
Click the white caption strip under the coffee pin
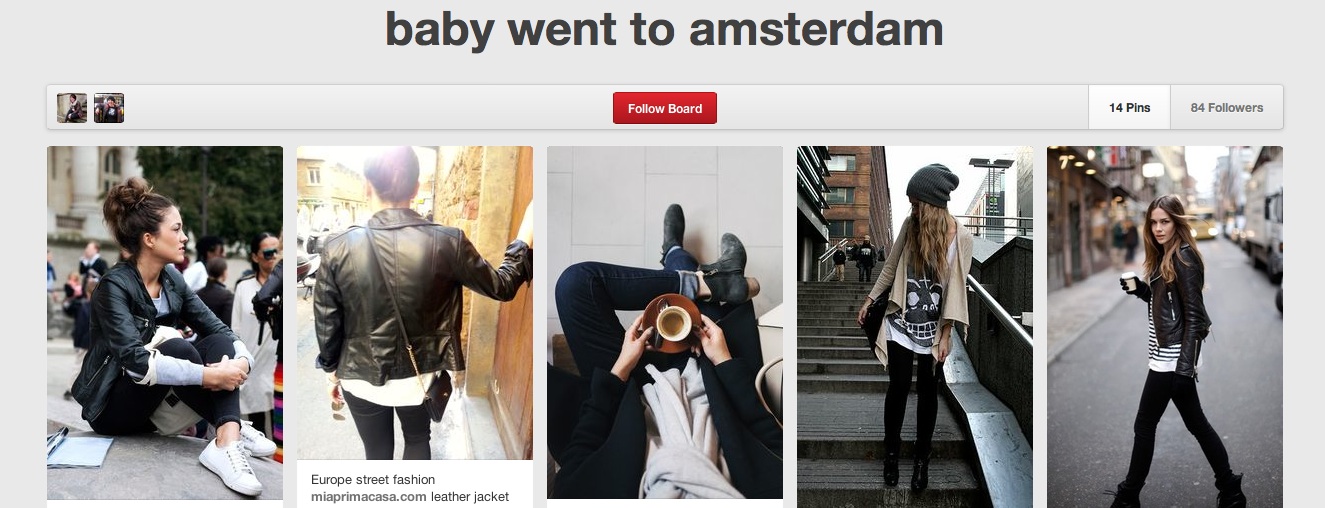pyautogui.click(x=665, y=503)
